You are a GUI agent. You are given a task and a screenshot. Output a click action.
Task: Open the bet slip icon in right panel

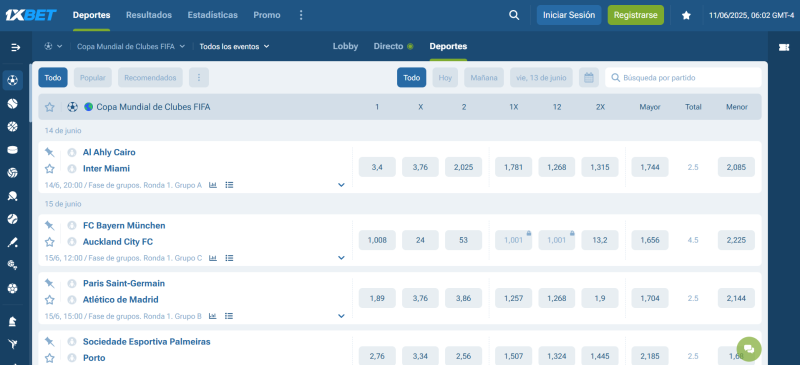pos(784,47)
